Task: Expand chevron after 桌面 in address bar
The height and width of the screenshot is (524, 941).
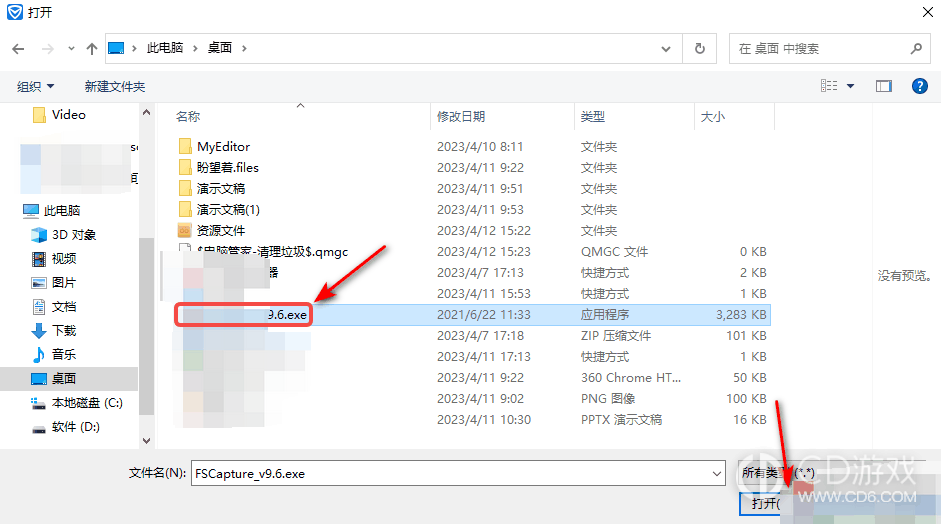Action: point(244,48)
